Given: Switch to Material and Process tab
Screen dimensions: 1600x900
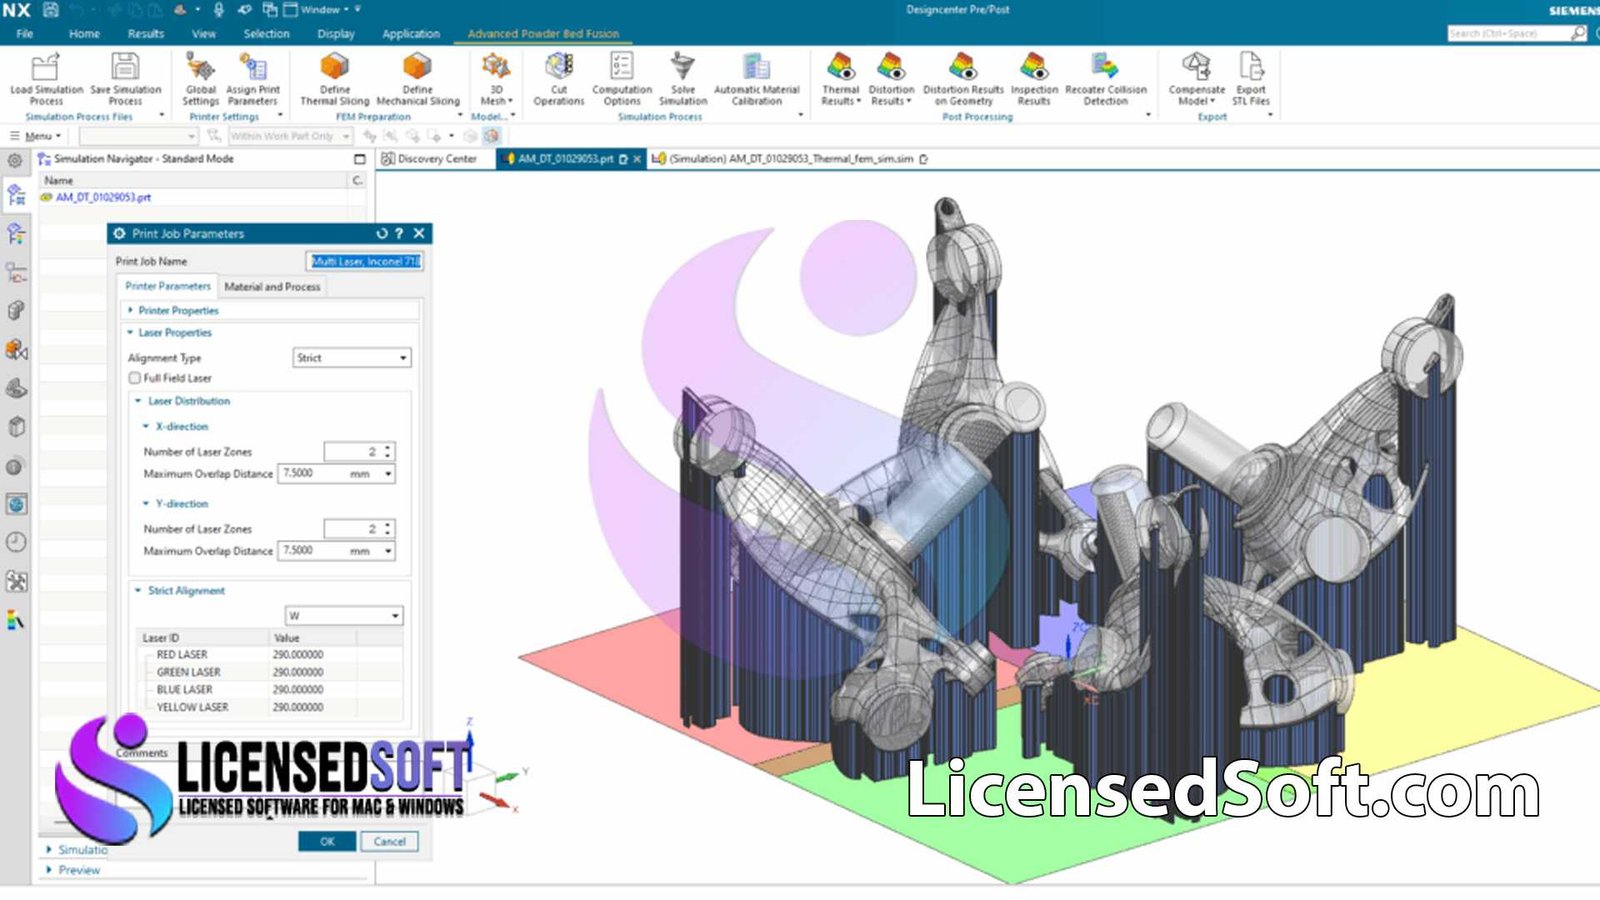Looking at the screenshot, I should tap(272, 286).
